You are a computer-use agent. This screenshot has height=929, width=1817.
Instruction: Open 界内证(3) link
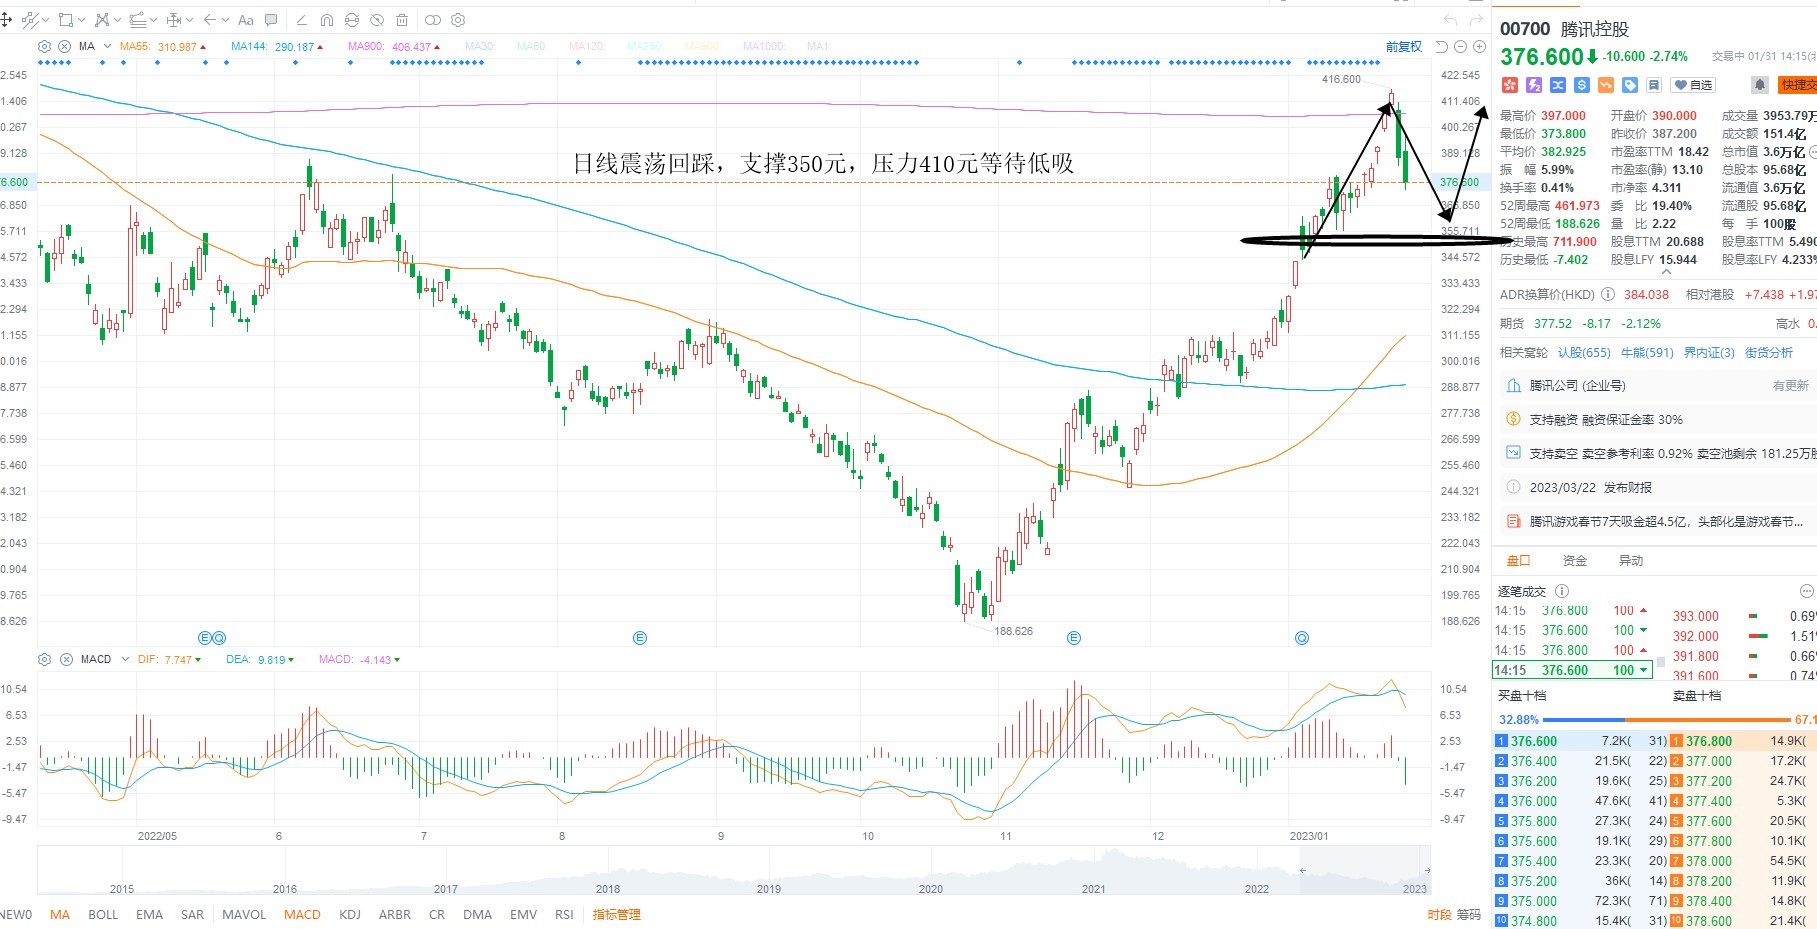click(1709, 352)
